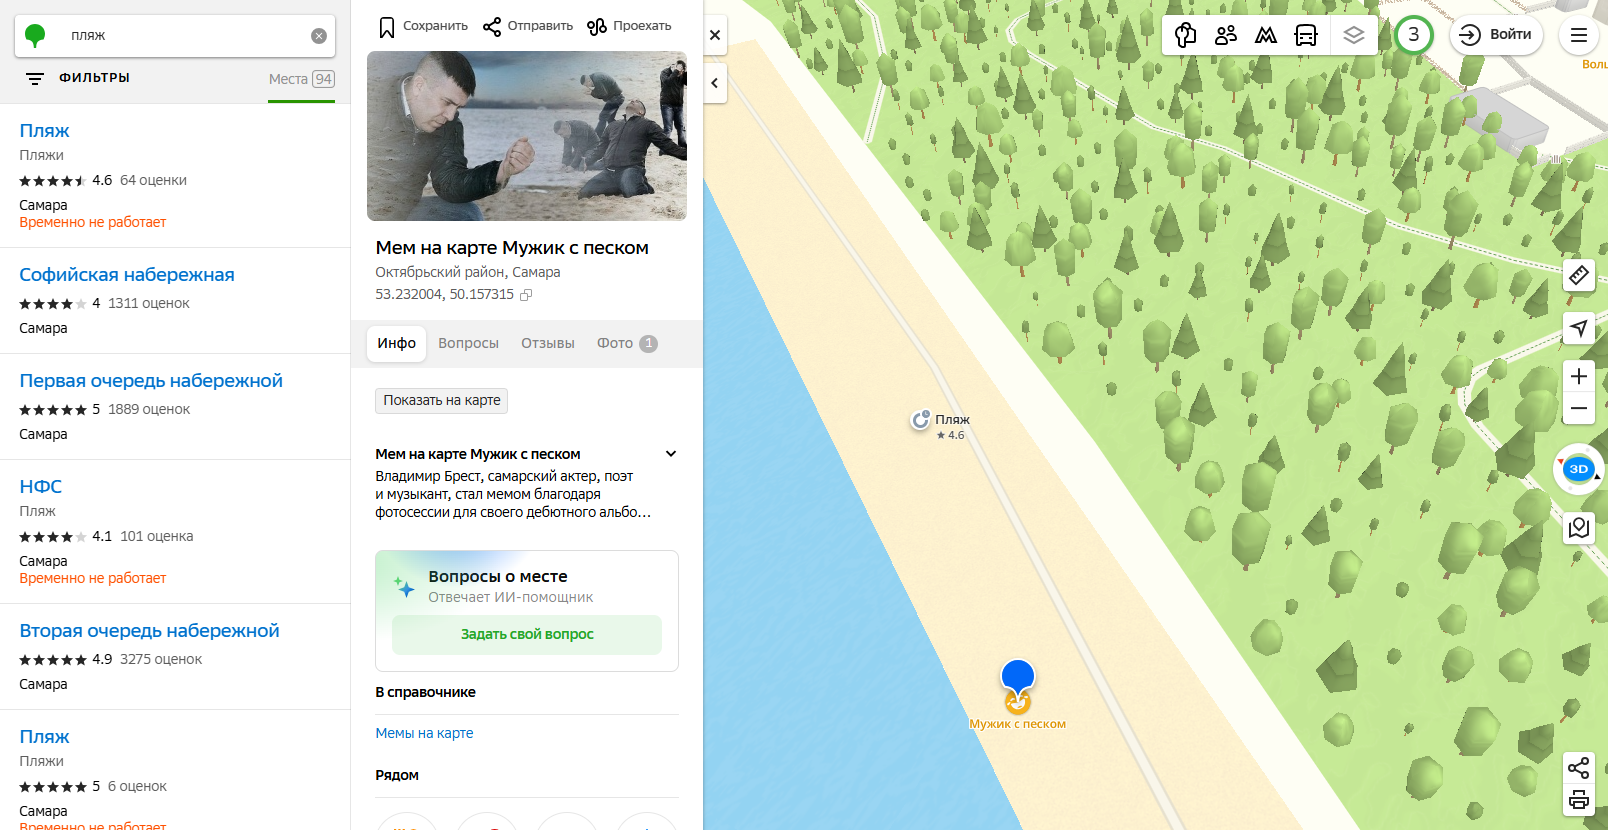Open the hamburger main menu
This screenshot has height=830, width=1608.
[1578, 35]
